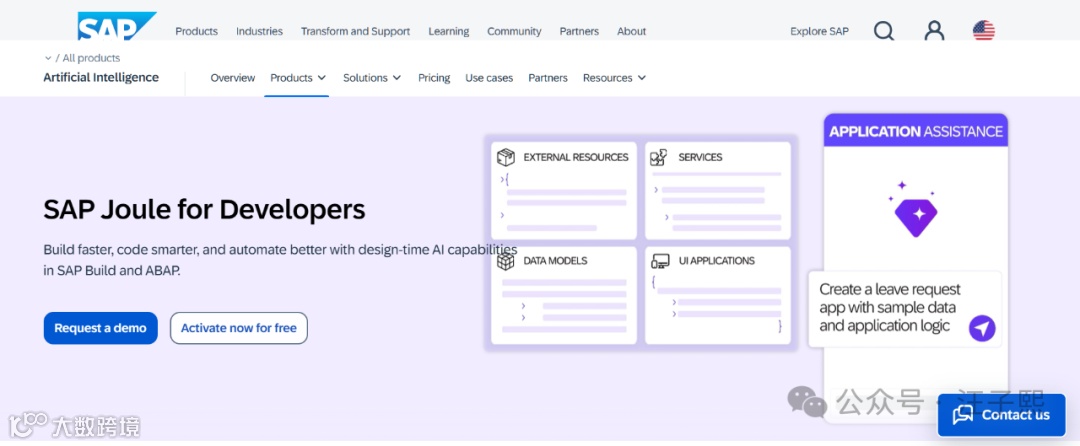Expand the Solutions dropdown chevron
The height and width of the screenshot is (446, 1080).
pos(397,78)
